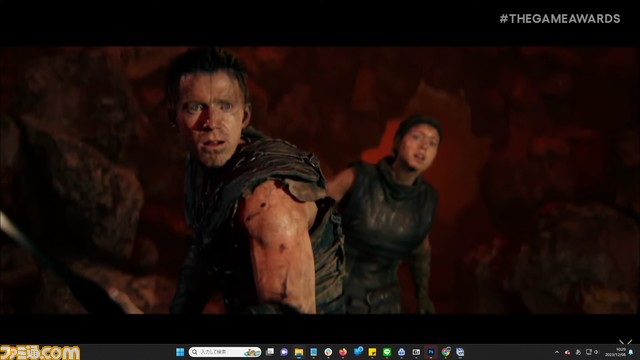Open Task View from the taskbar
The height and width of the screenshot is (360, 640).
point(270,352)
